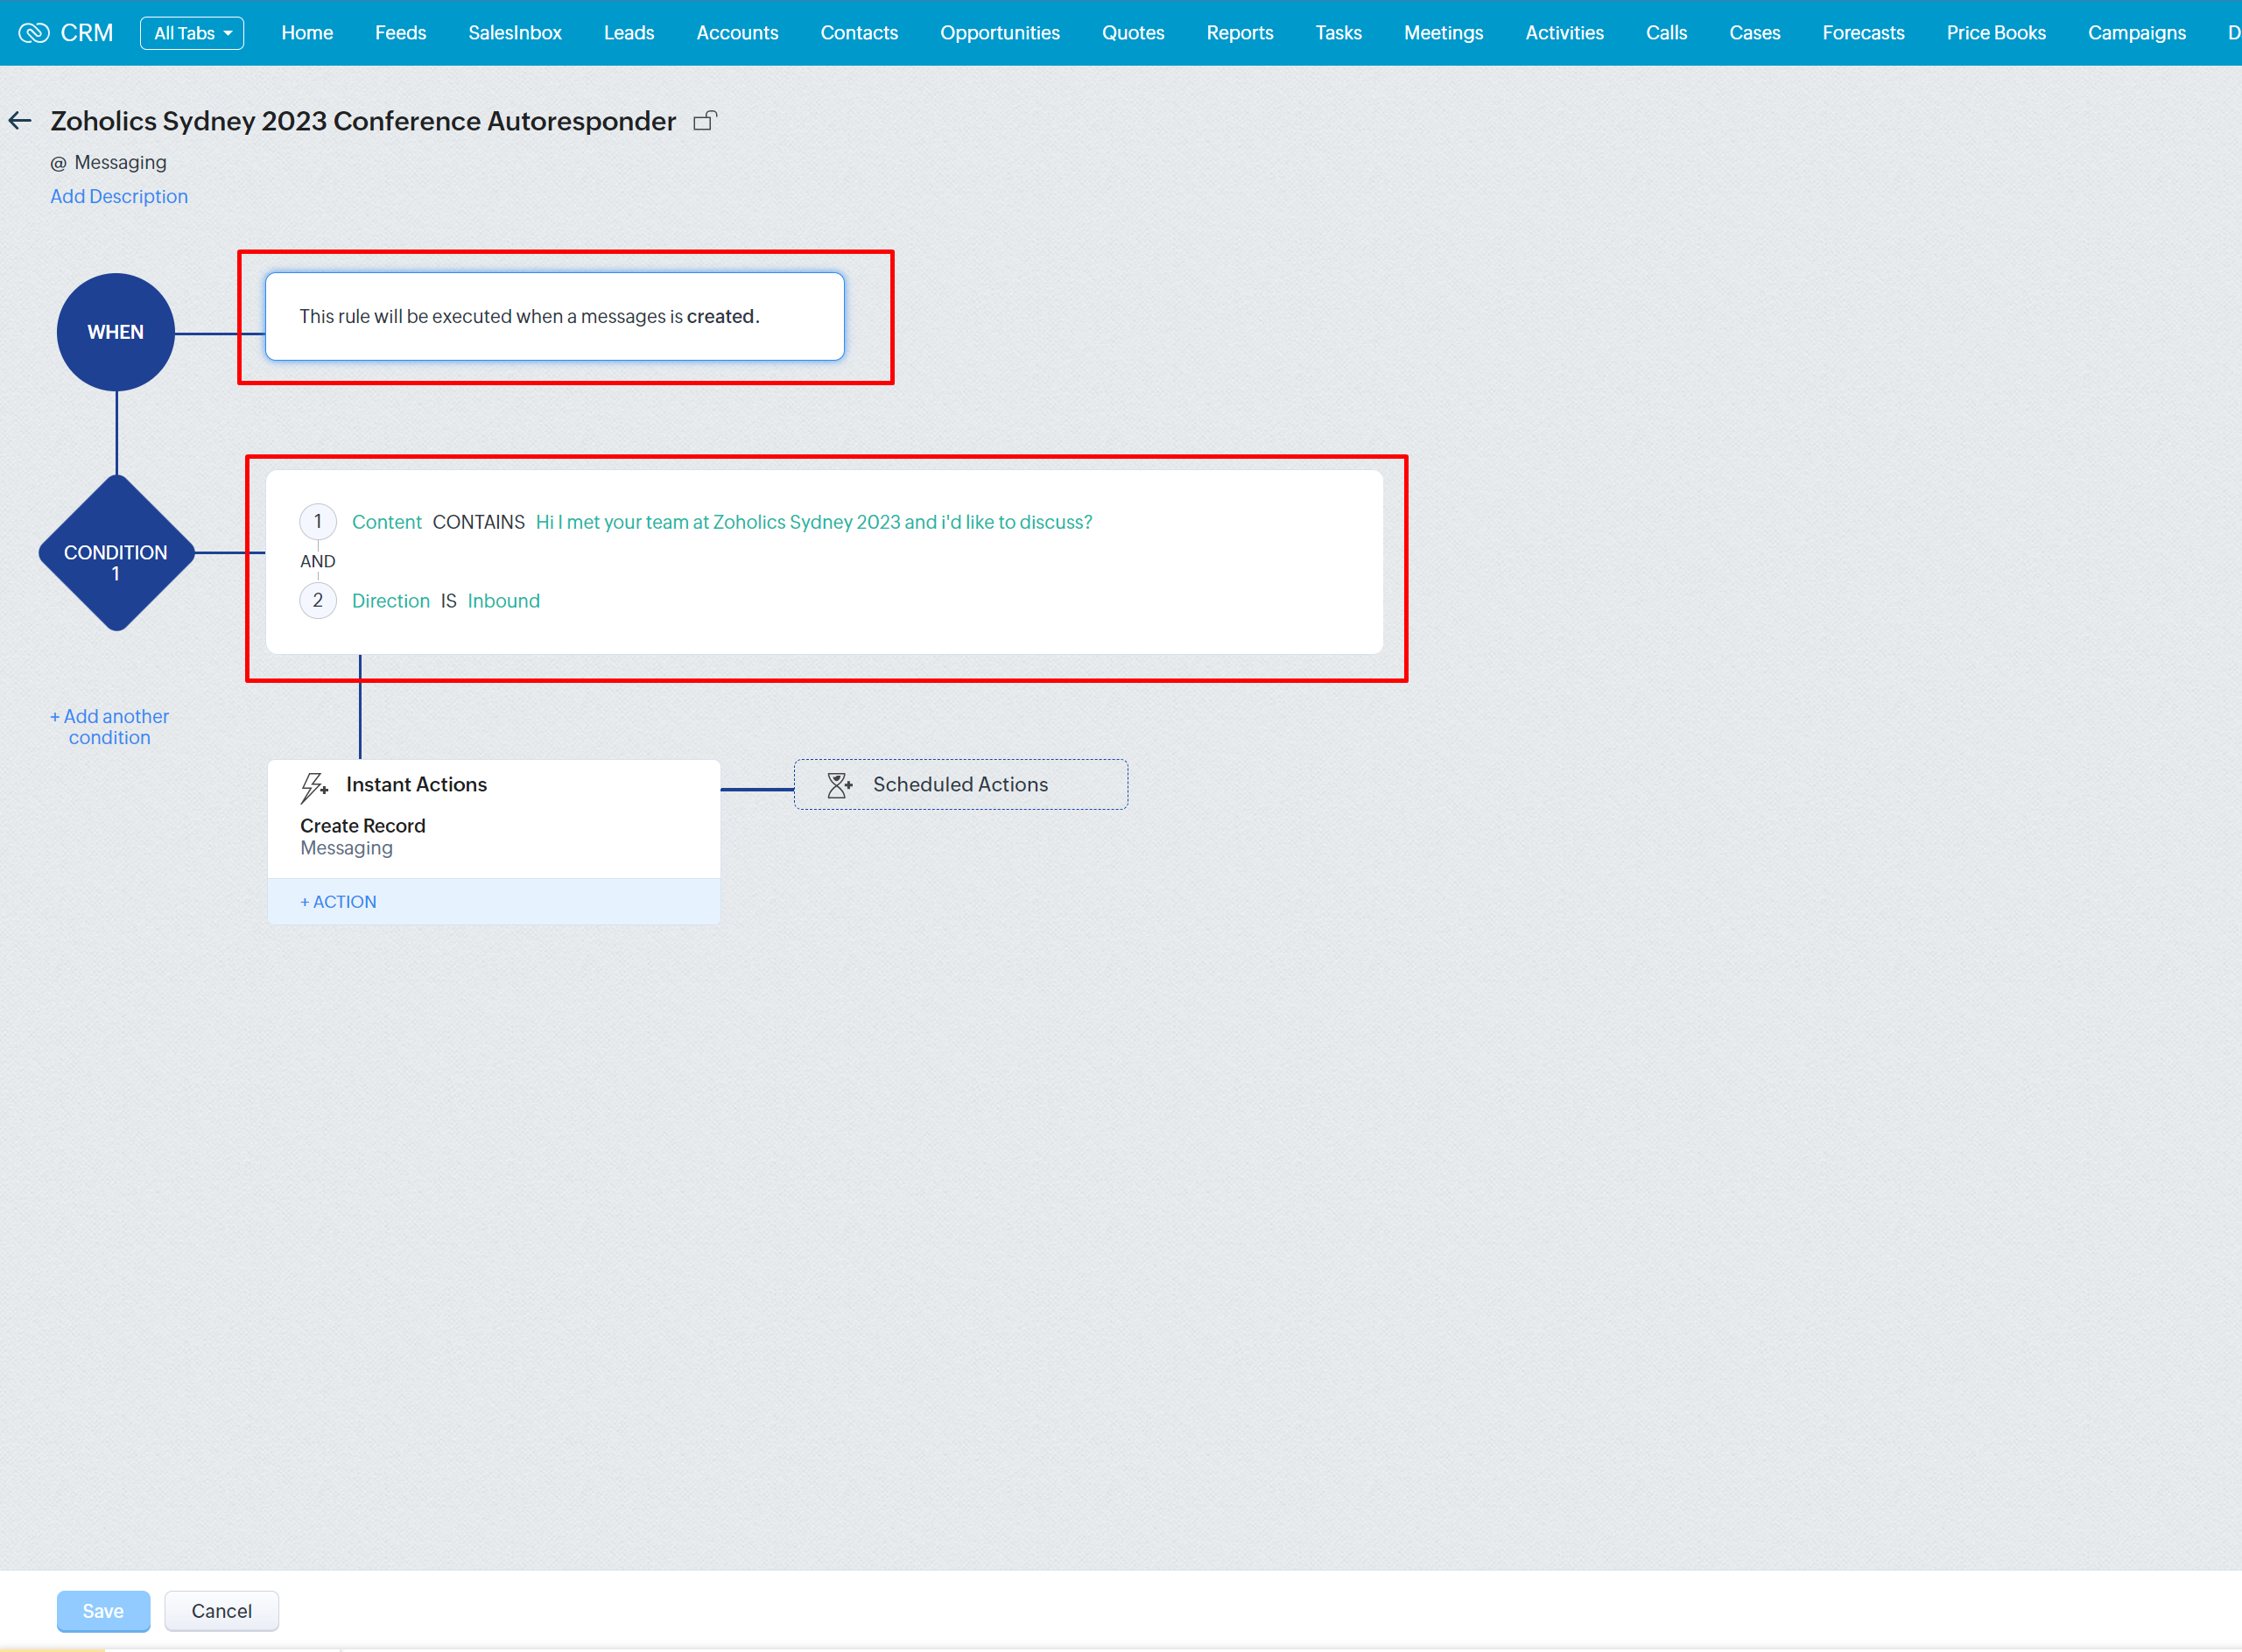The image size is (2242, 1652).
Task: Open the Home tab
Action: tap(307, 33)
